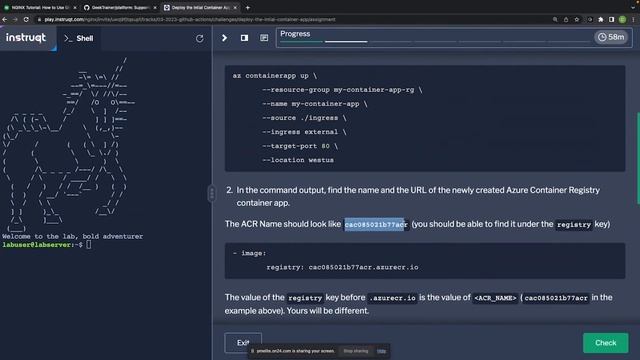Click the '- image:' code line
Screen dimensions: 640x360
[x=249, y=253]
